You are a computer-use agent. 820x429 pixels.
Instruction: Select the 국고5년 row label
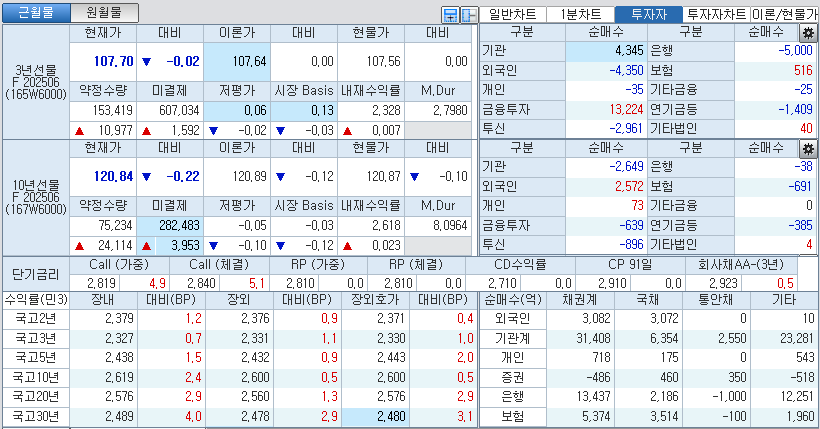[36, 358]
